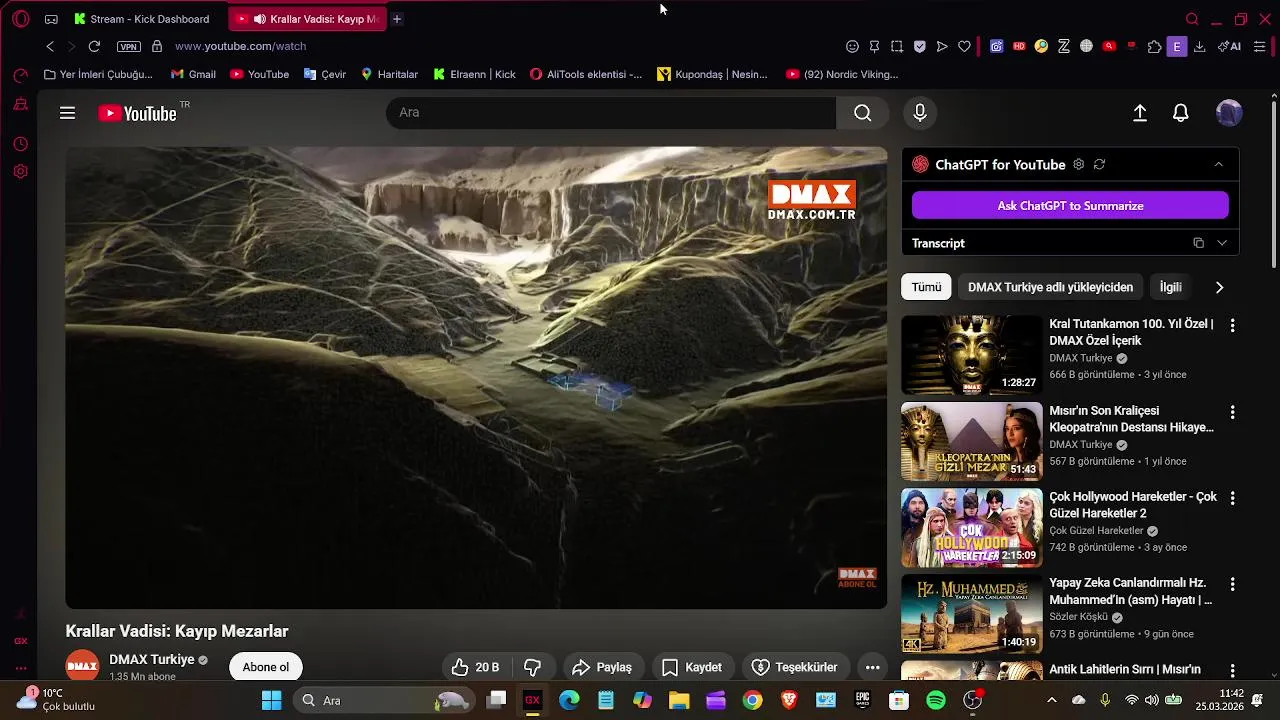Open the YouTube account avatar menu
Screen dimensions: 1280x720
(x=1229, y=113)
